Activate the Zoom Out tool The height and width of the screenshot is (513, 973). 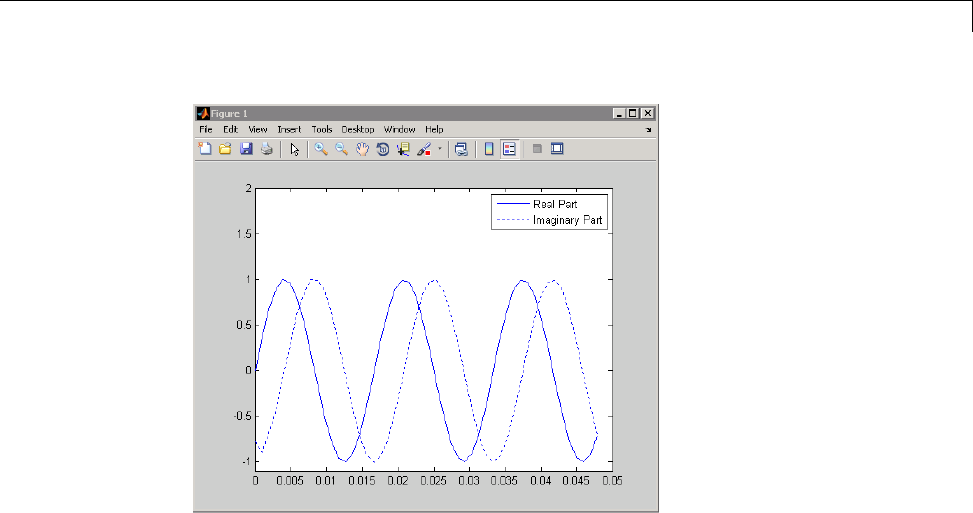point(341,149)
